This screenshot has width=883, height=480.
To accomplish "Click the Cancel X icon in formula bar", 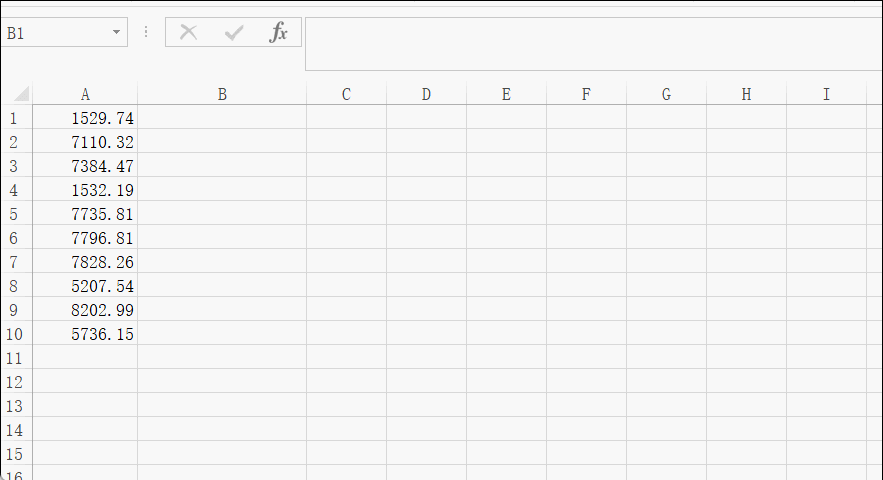I will [188, 33].
